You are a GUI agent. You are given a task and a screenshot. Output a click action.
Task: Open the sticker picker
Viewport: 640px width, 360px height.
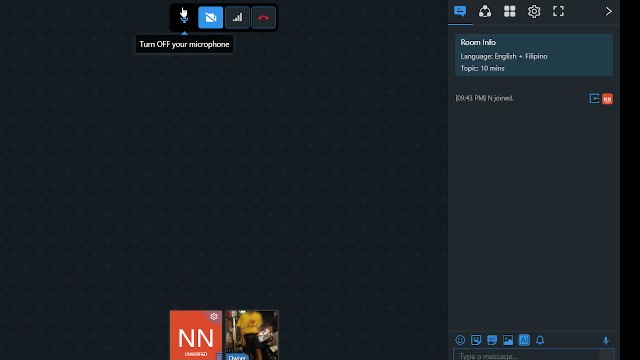coord(476,340)
